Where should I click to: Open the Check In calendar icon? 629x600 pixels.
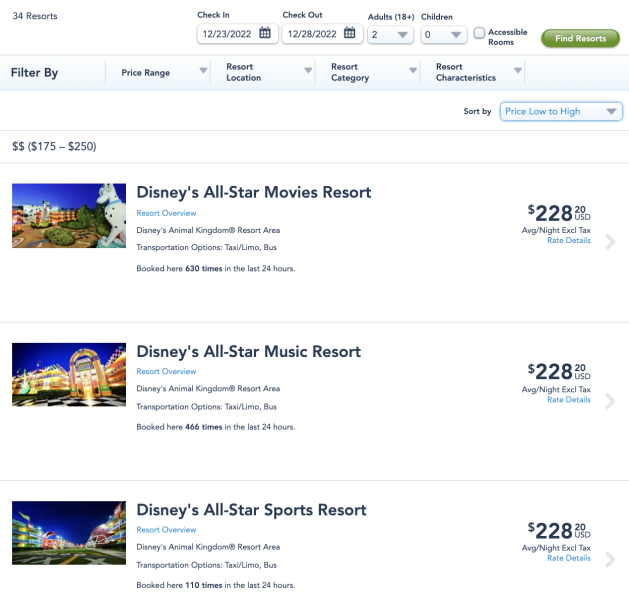[x=265, y=33]
